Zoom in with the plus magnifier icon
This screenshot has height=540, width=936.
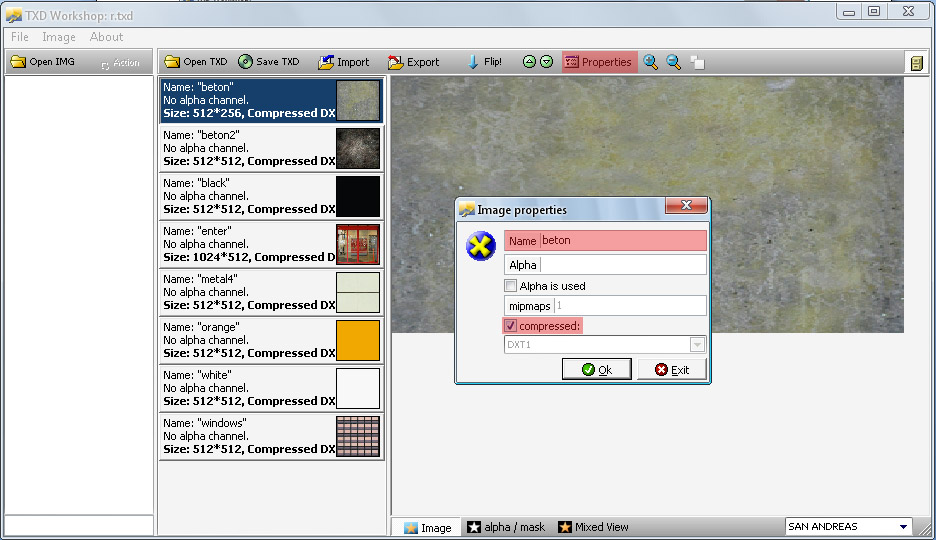pos(651,62)
